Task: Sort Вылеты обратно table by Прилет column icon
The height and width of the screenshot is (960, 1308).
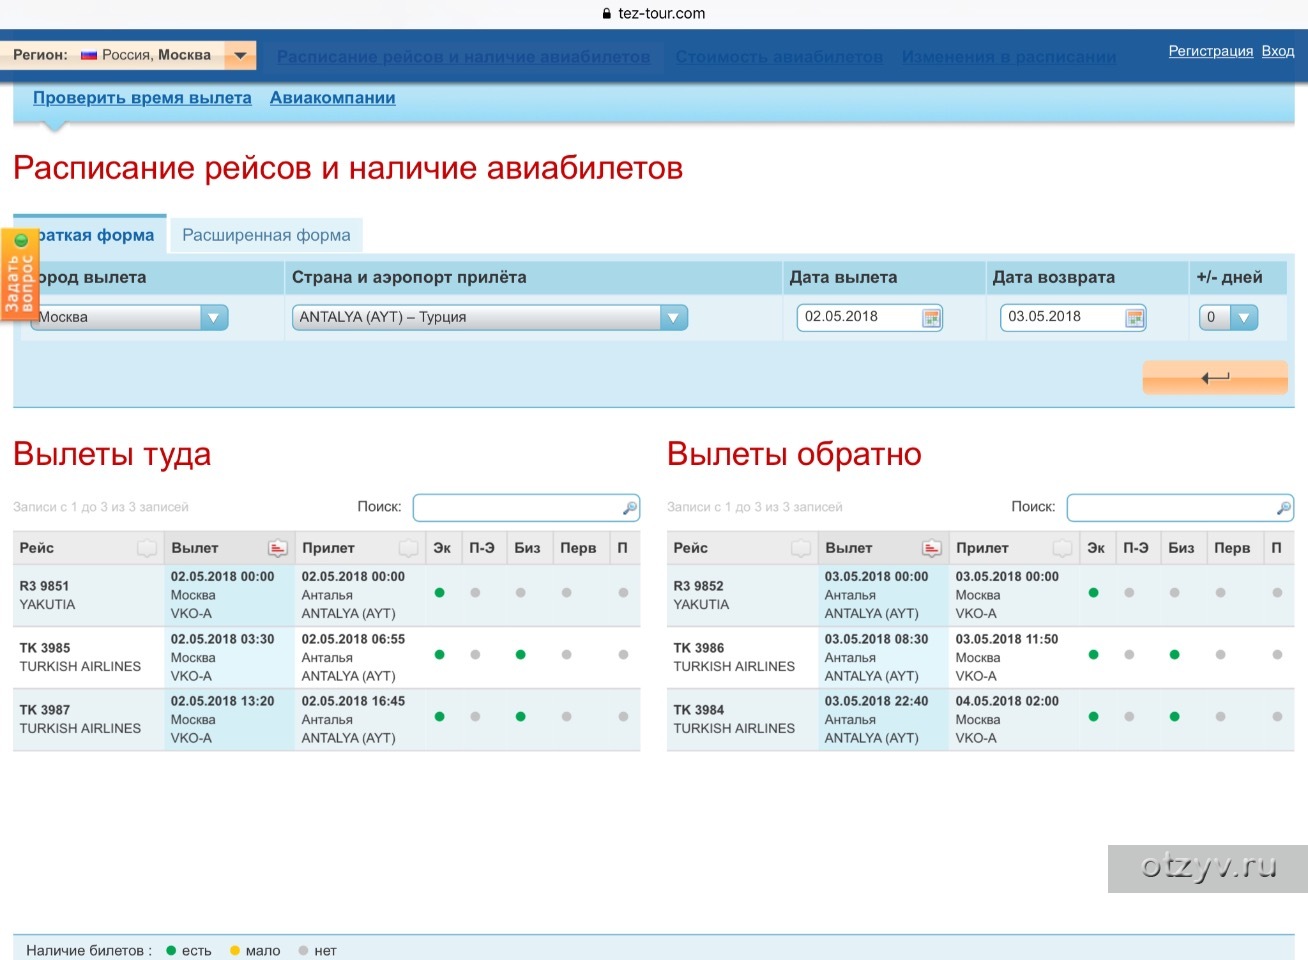Action: [x=1063, y=548]
